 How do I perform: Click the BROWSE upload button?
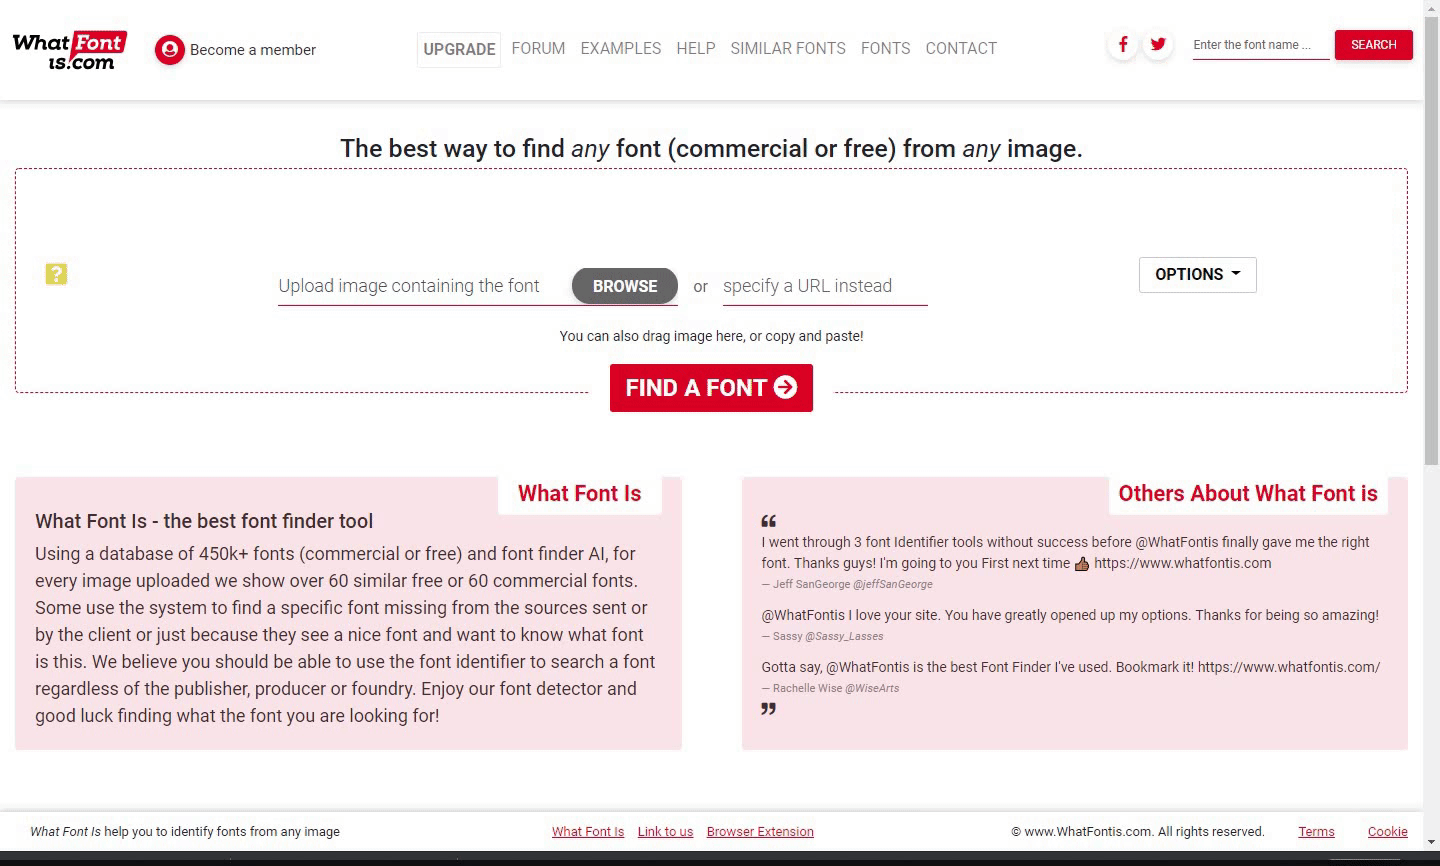[x=625, y=286]
